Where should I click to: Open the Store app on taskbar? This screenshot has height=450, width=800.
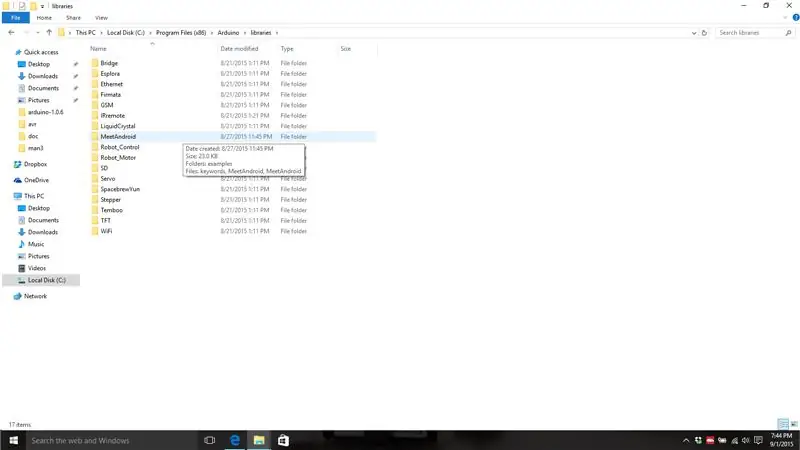tap(283, 440)
